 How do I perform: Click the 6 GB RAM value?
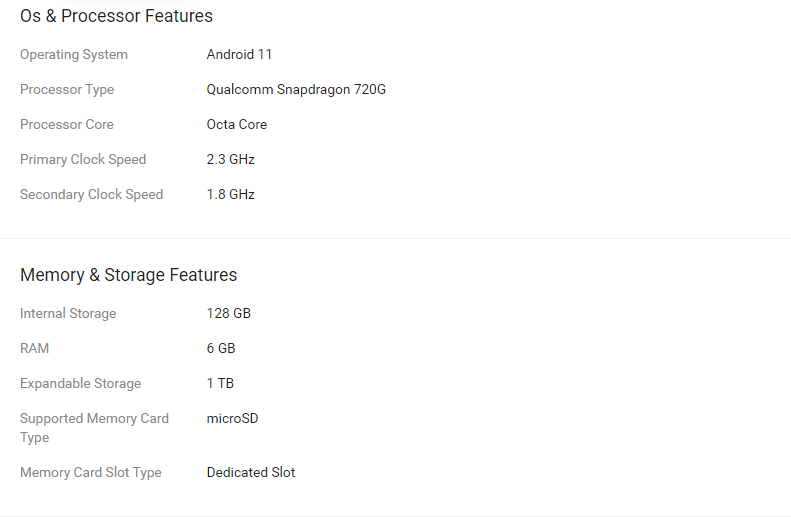[221, 349]
